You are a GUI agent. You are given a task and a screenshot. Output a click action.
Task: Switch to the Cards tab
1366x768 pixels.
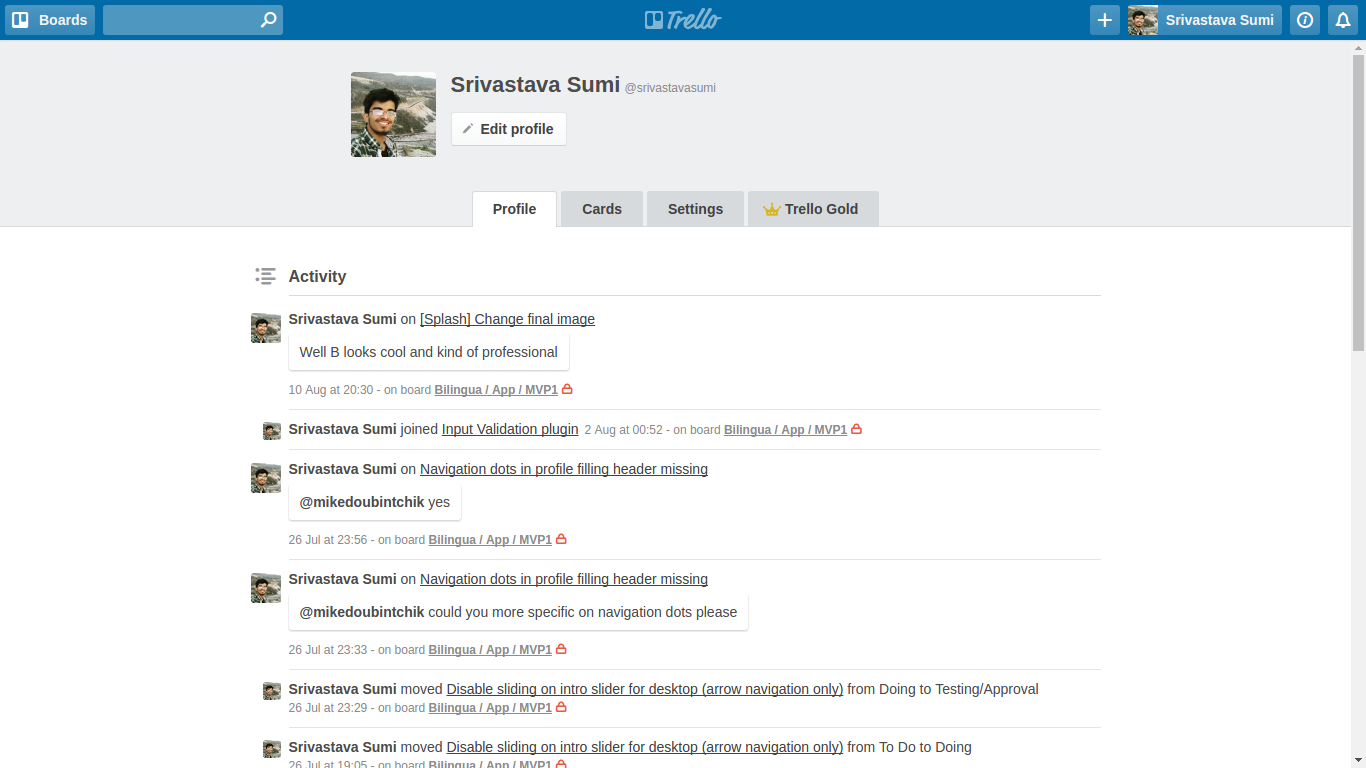(602, 209)
